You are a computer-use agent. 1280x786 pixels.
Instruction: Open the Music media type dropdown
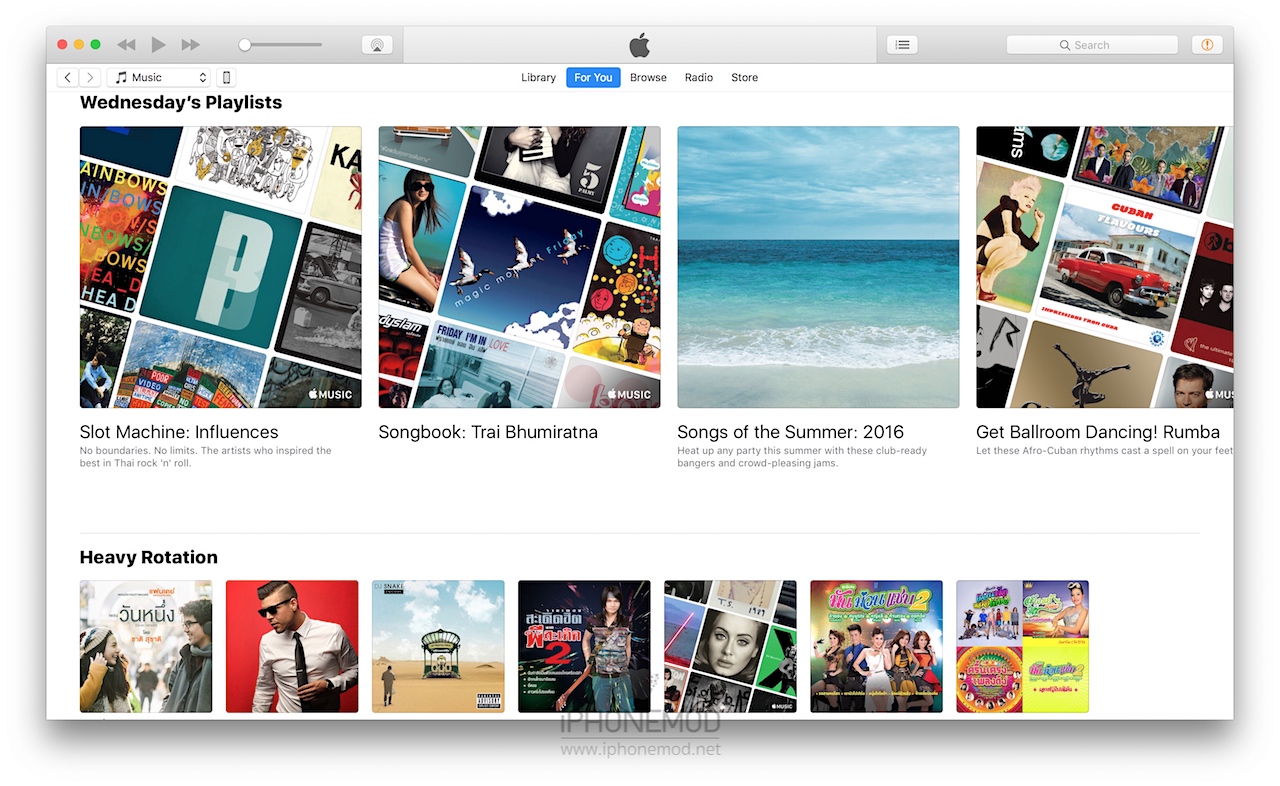coord(159,77)
